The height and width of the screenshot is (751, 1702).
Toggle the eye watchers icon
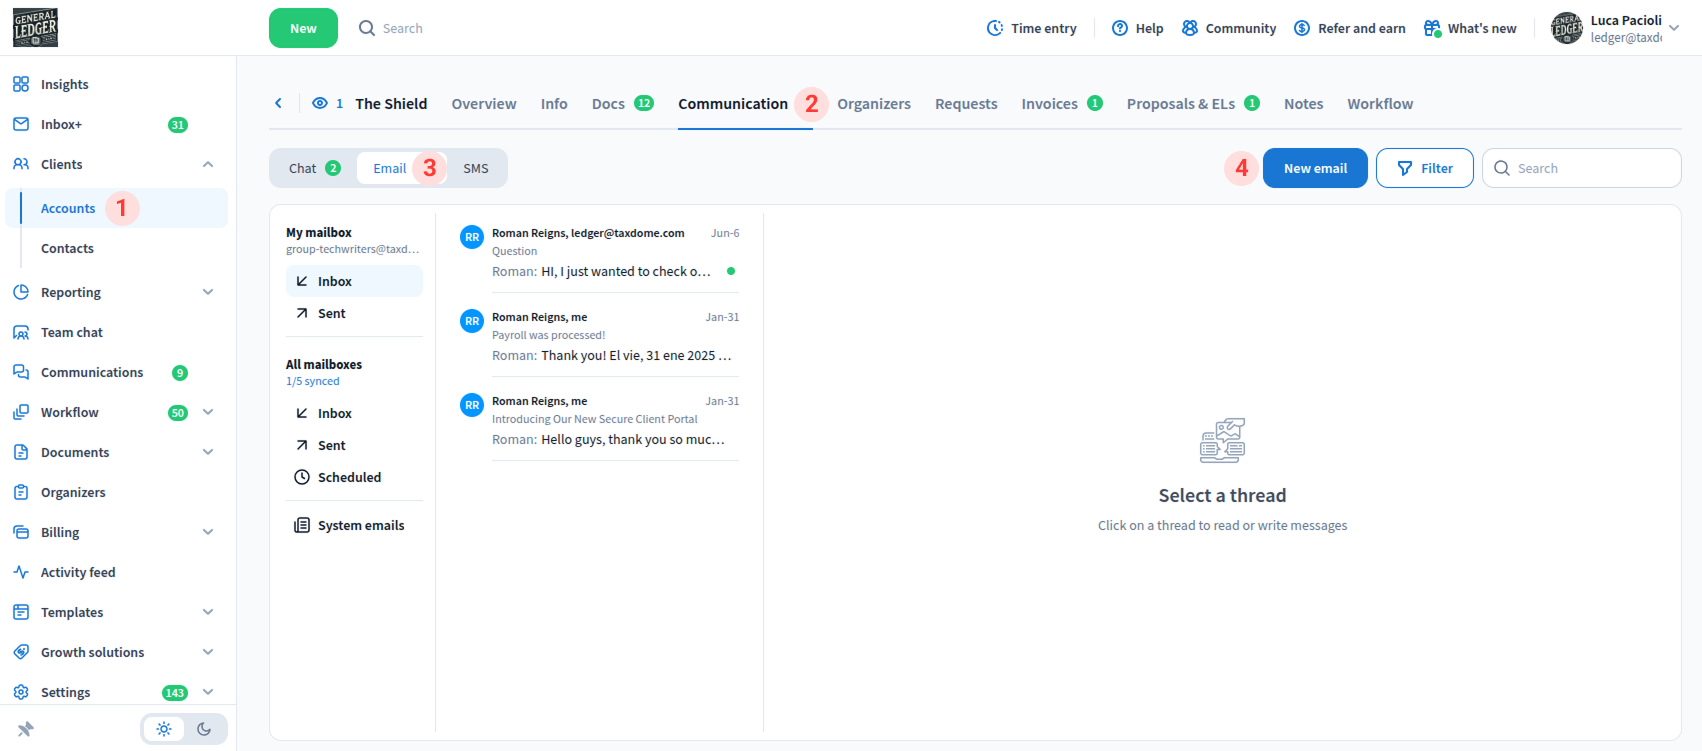pyautogui.click(x=320, y=103)
